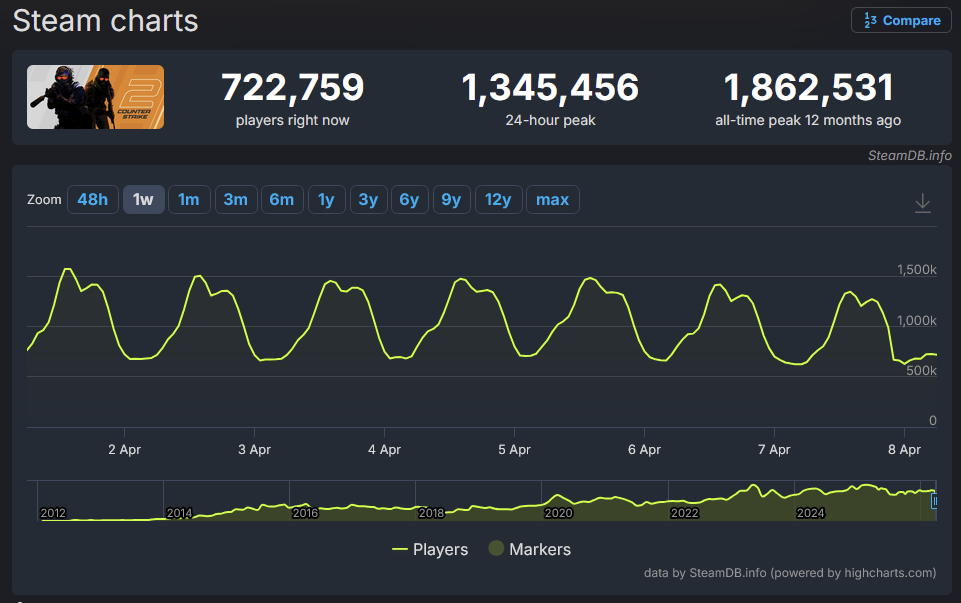Screen dimensions: 961x603
Task: Click the 1,862,531 all-time peak value
Action: pyautogui.click(x=808, y=87)
